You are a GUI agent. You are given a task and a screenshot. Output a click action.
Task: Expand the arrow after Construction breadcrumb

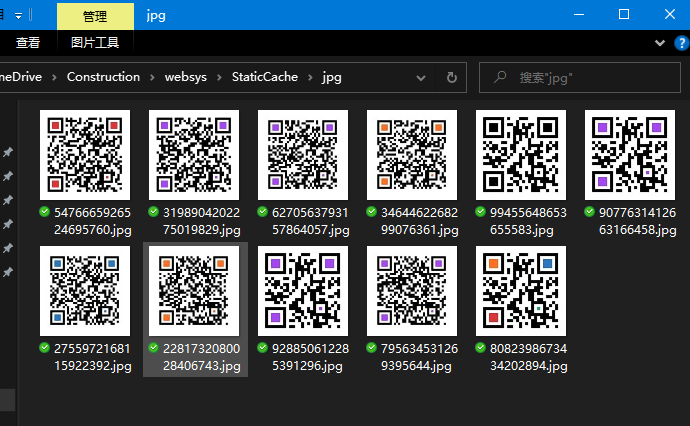tap(152, 77)
